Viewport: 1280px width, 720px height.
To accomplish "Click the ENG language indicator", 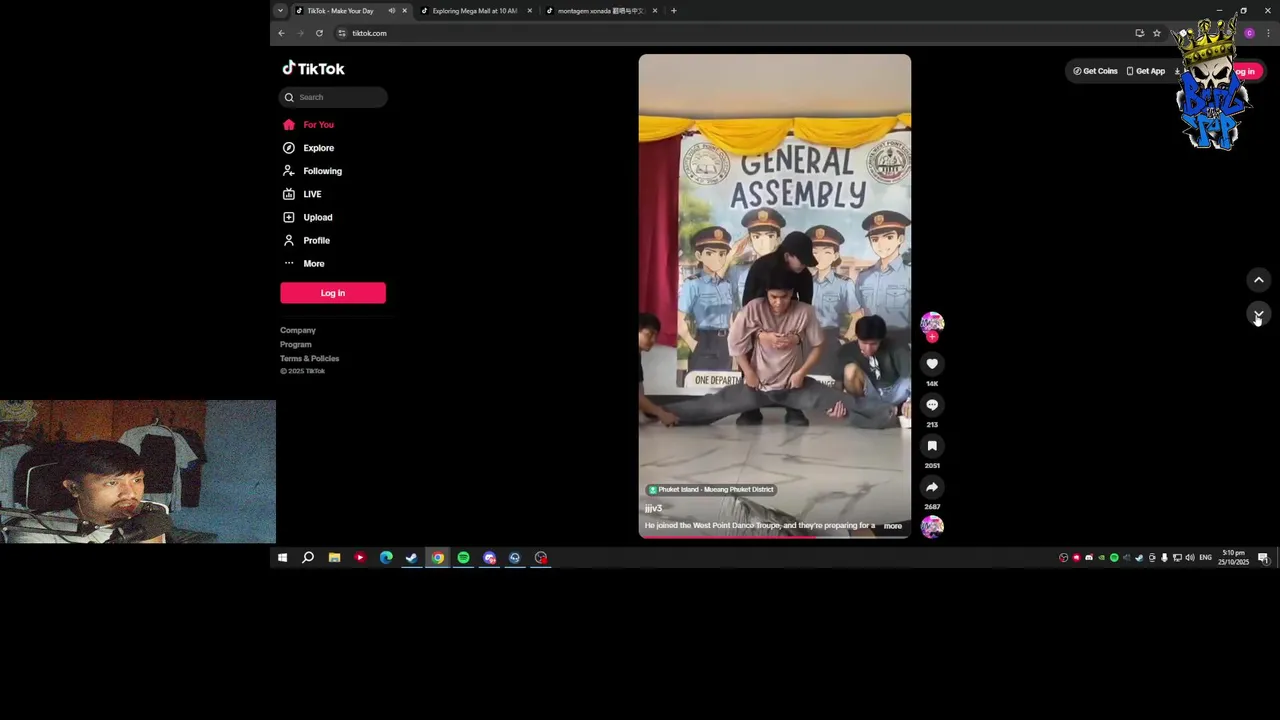I will [x=1205, y=558].
